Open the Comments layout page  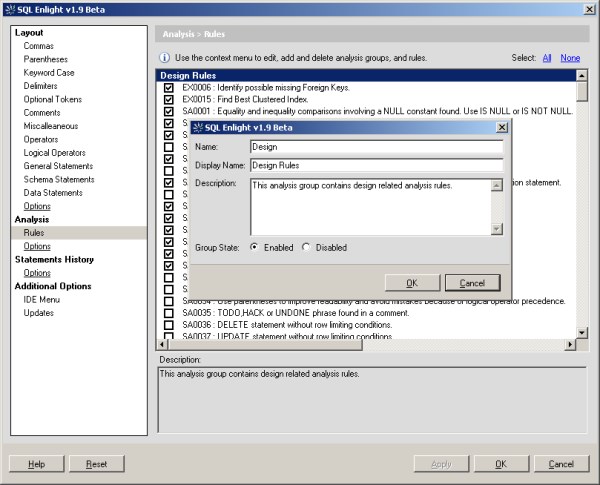point(42,113)
